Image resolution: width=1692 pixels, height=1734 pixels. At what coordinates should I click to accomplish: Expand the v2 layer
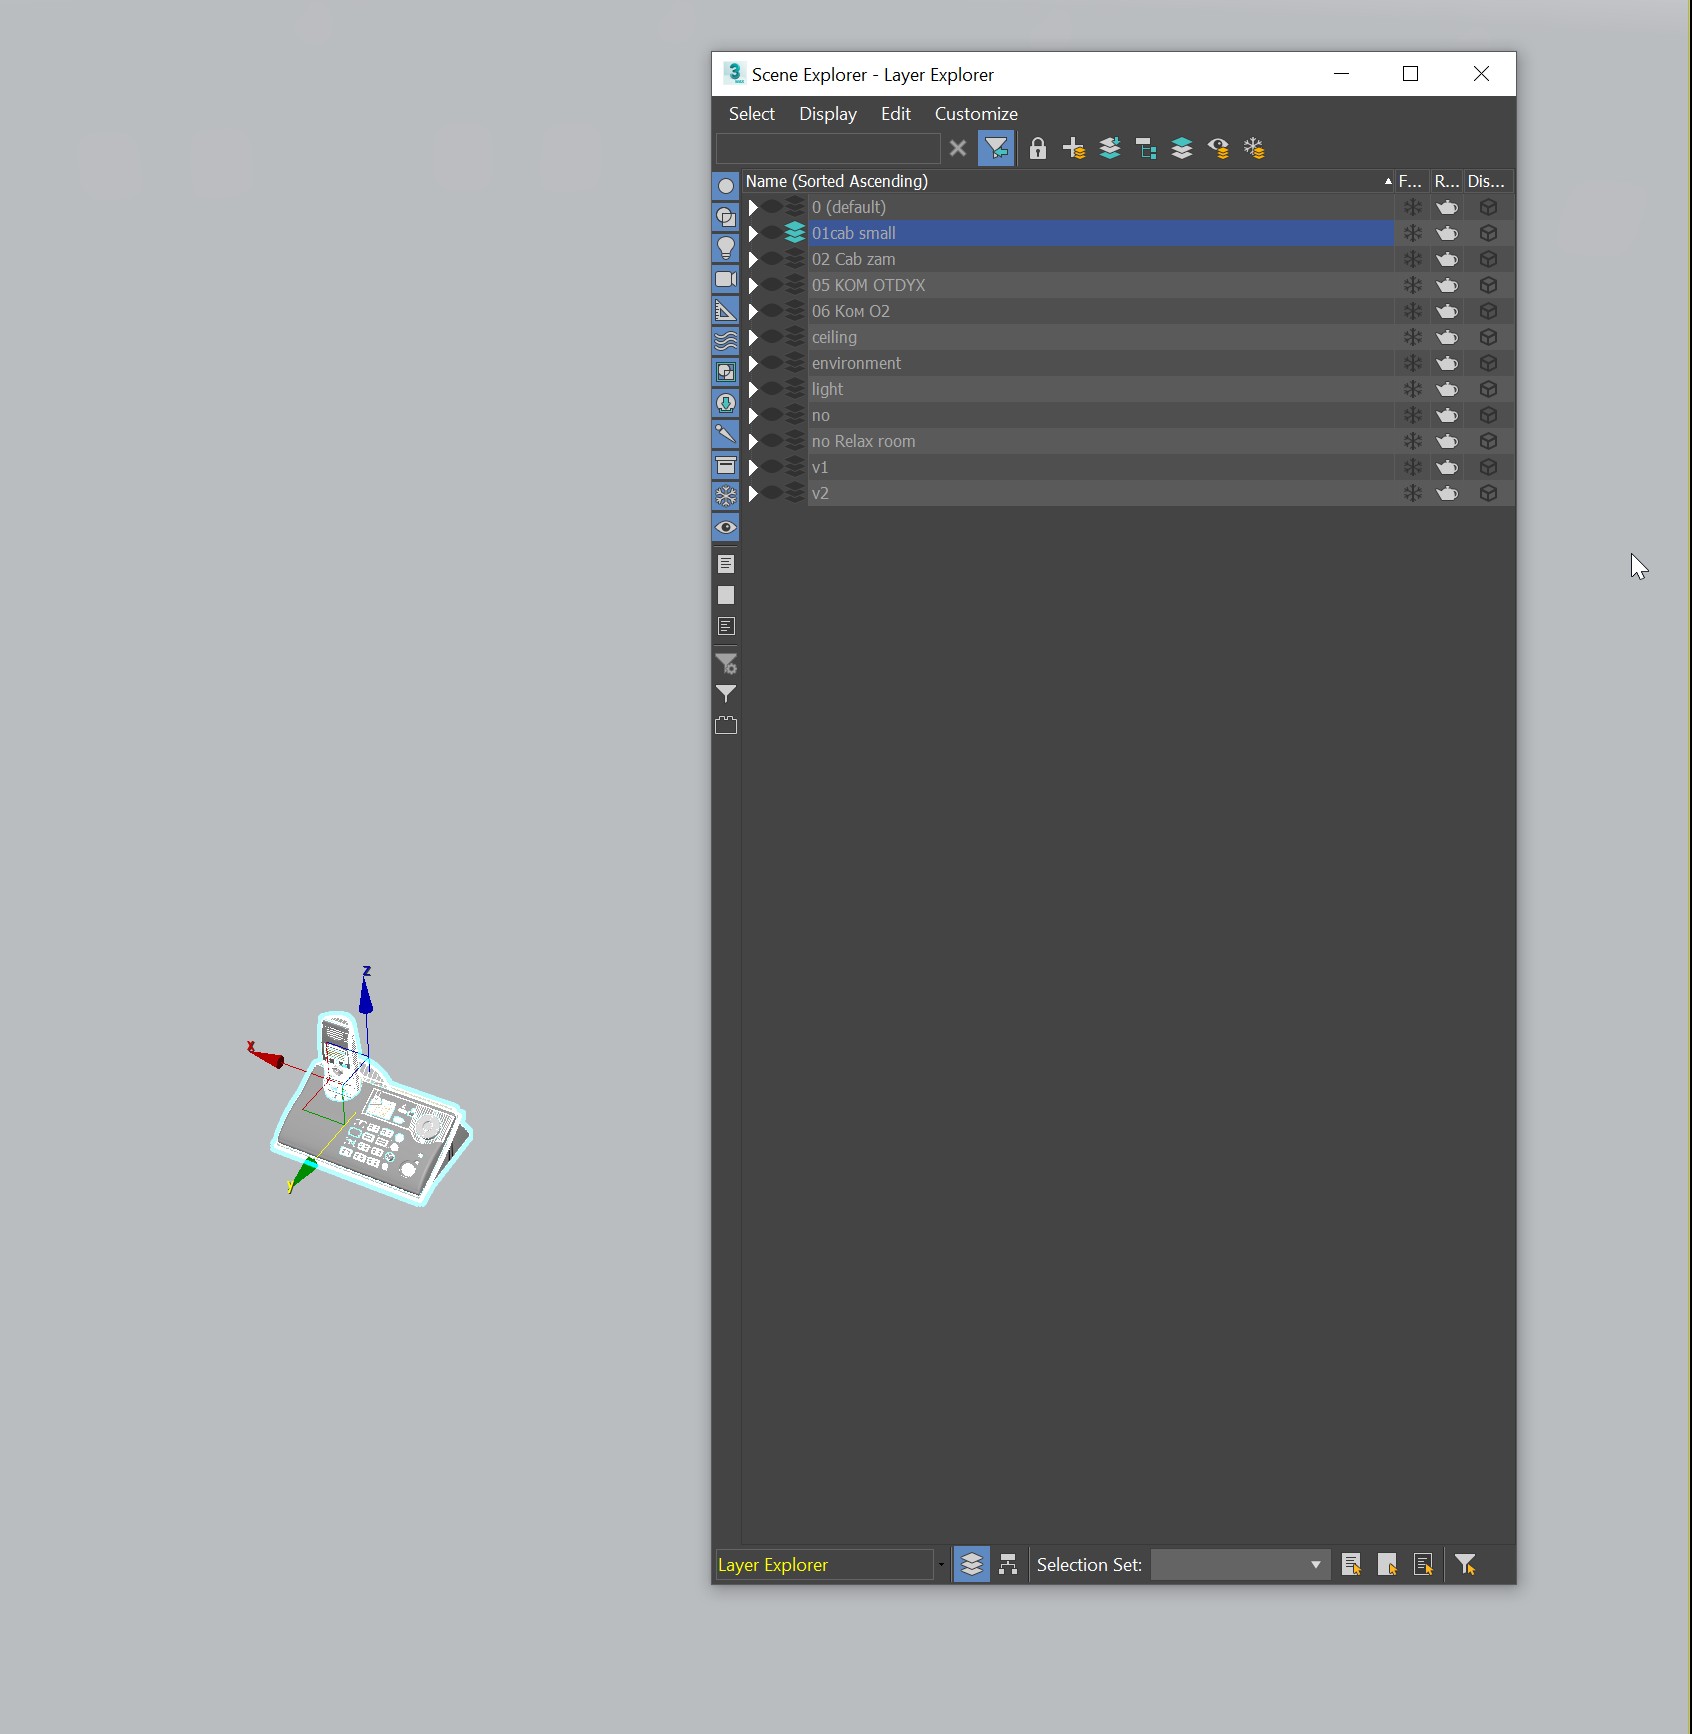pos(753,493)
